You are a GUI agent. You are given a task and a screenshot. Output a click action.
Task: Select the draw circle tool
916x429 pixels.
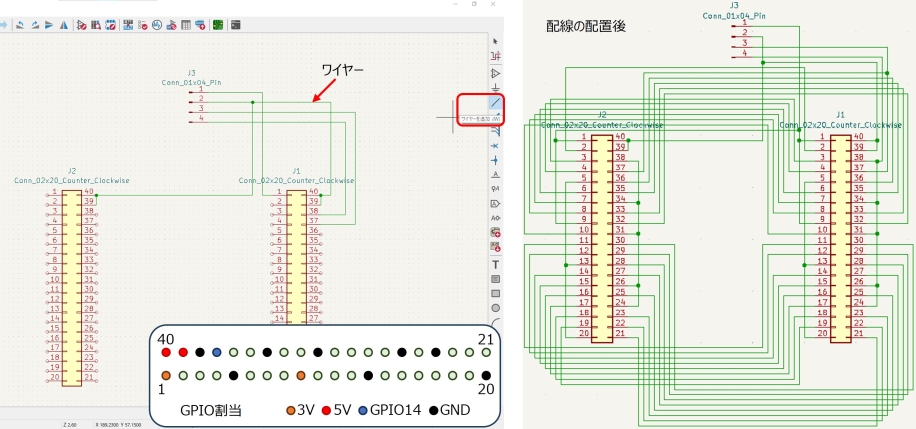click(x=496, y=308)
